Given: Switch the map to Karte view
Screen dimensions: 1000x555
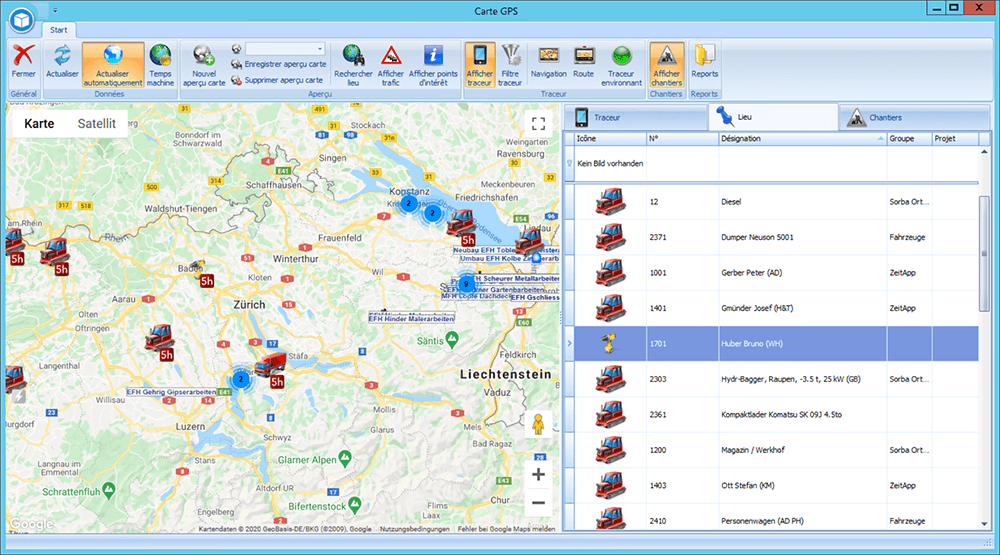Looking at the screenshot, I should (39, 124).
